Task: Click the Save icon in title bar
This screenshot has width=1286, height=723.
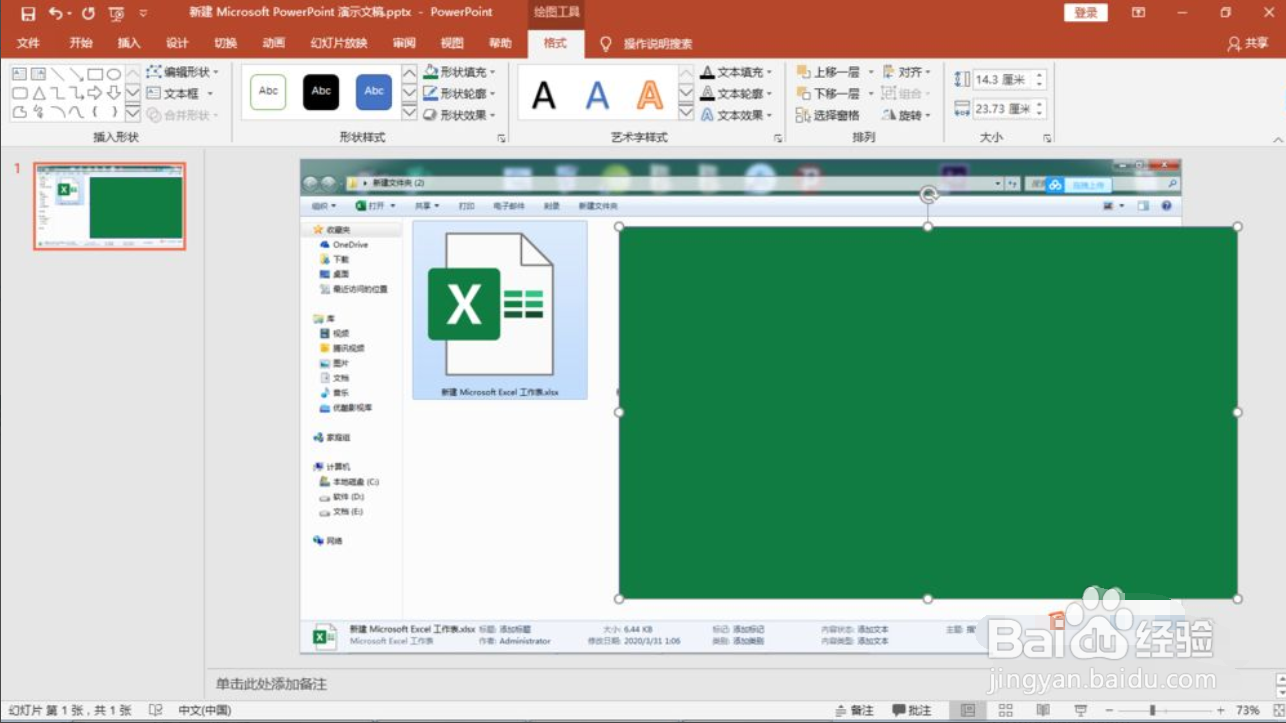Action: [28, 13]
